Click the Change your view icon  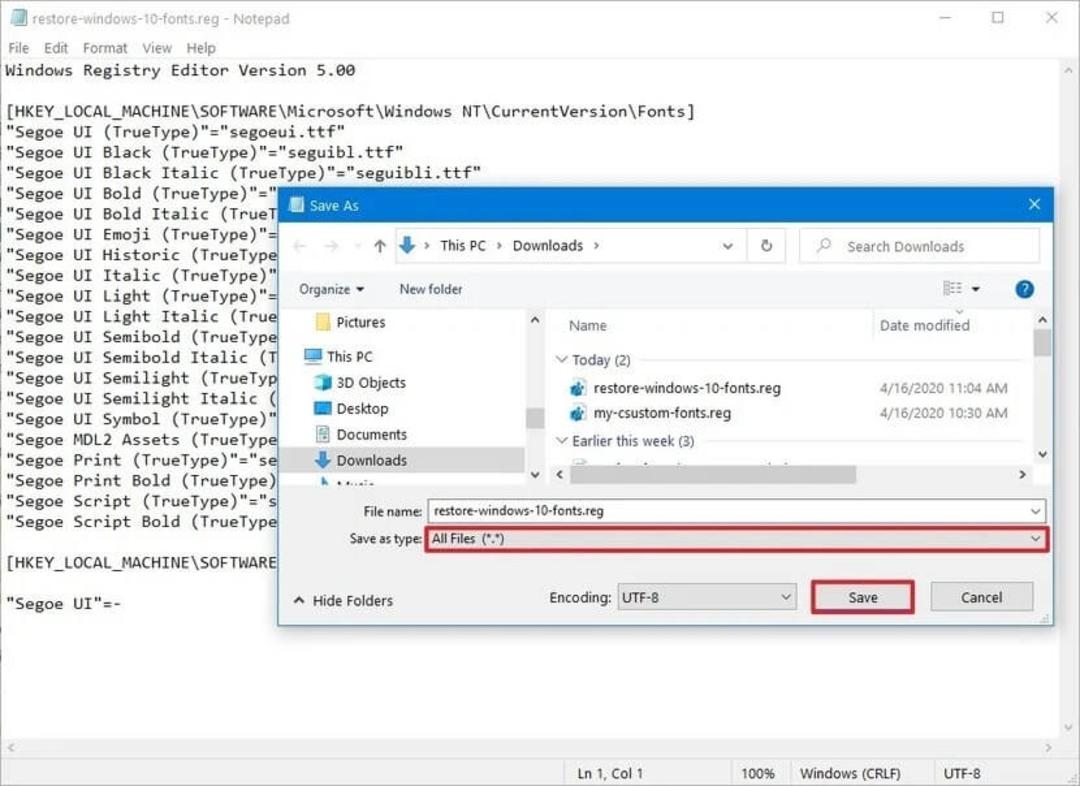(x=953, y=289)
